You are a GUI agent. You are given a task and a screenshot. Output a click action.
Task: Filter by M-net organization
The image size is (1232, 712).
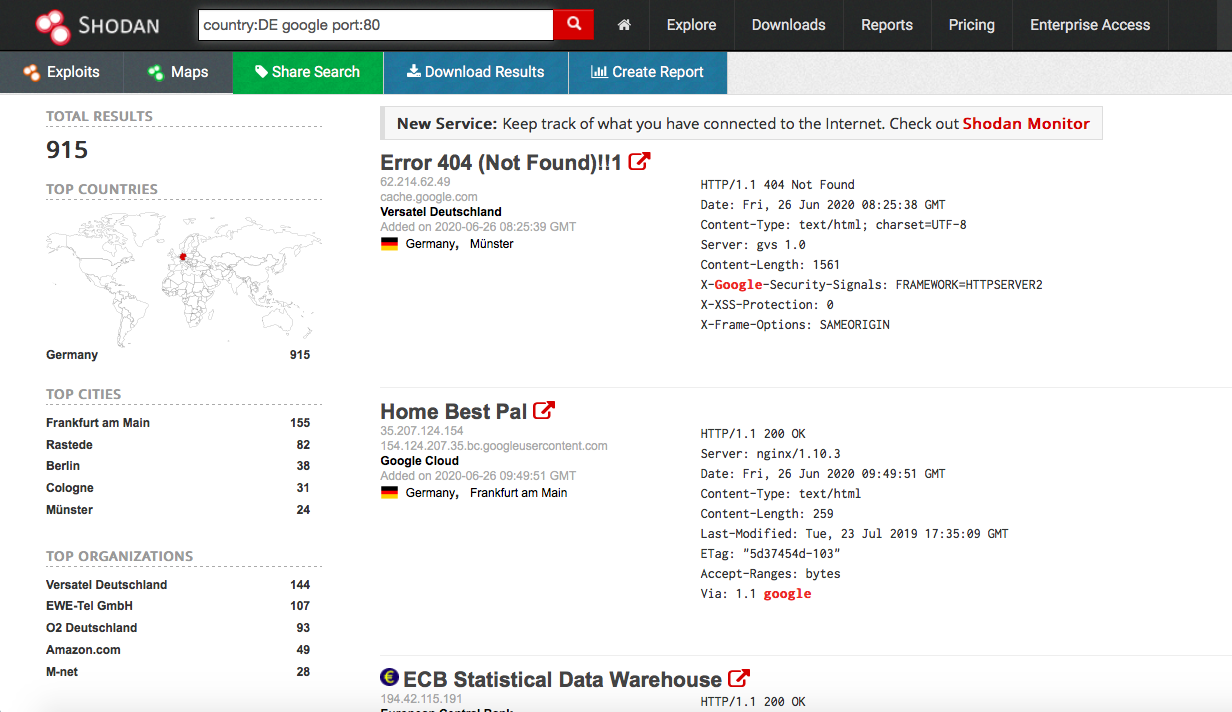pyautogui.click(x=62, y=672)
